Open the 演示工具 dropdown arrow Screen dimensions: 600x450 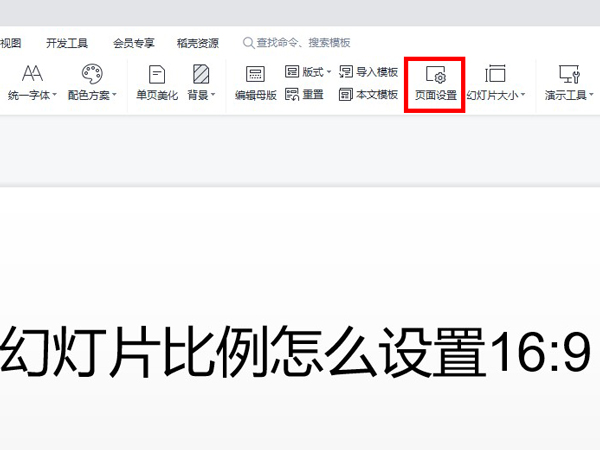[x=590, y=96]
